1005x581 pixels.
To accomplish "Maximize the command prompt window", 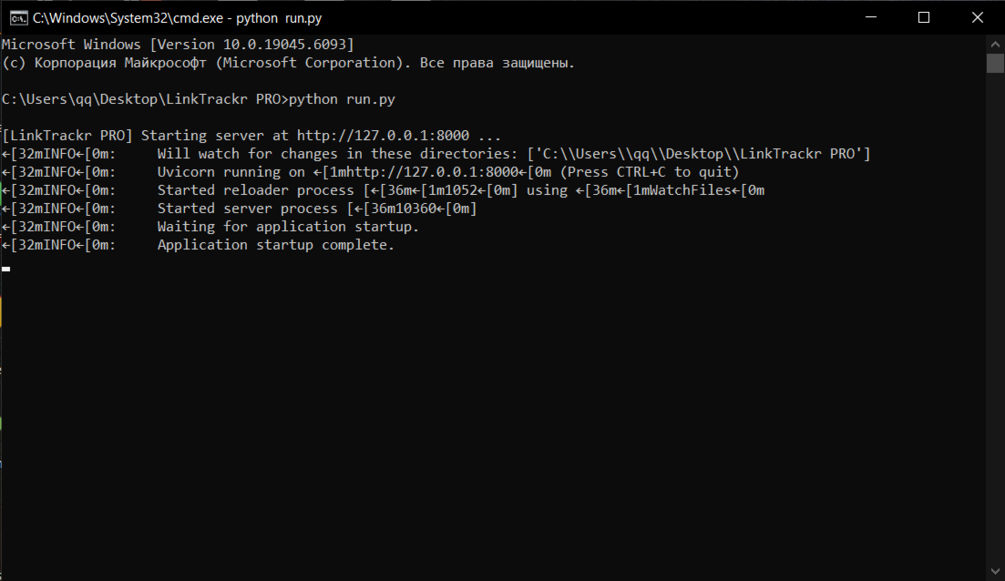I will pos(924,17).
